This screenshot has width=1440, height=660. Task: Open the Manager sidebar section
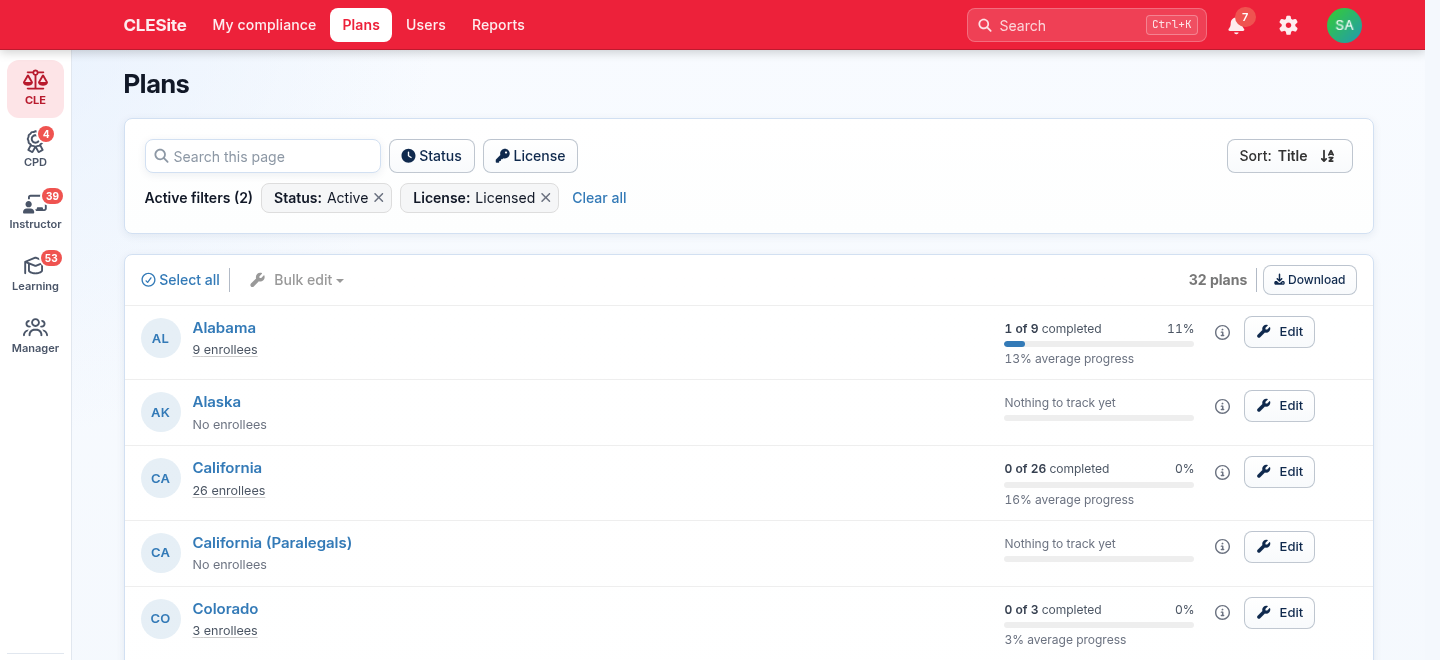[x=35, y=336]
